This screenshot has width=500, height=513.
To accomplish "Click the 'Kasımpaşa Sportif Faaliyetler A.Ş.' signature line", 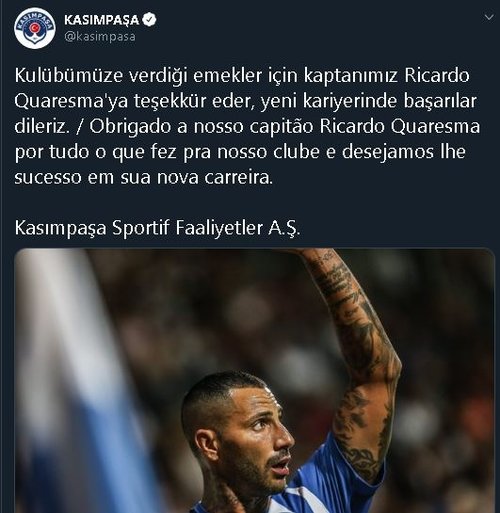I will (157, 228).
